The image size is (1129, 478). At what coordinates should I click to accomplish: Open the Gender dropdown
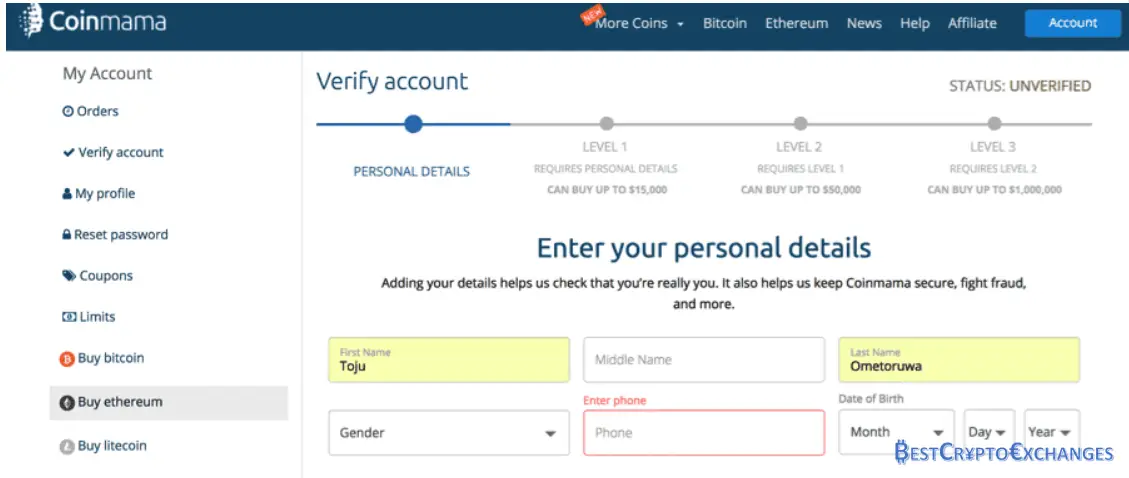point(448,433)
